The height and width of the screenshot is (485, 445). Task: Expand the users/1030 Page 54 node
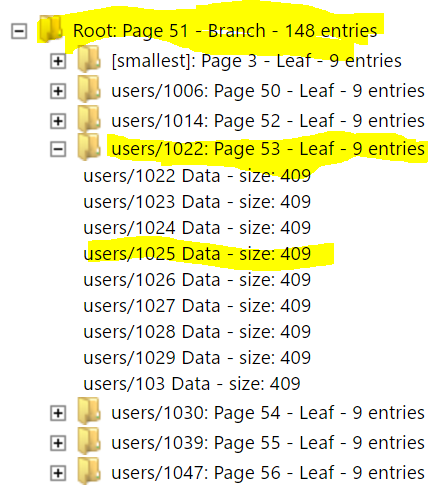pos(58,413)
